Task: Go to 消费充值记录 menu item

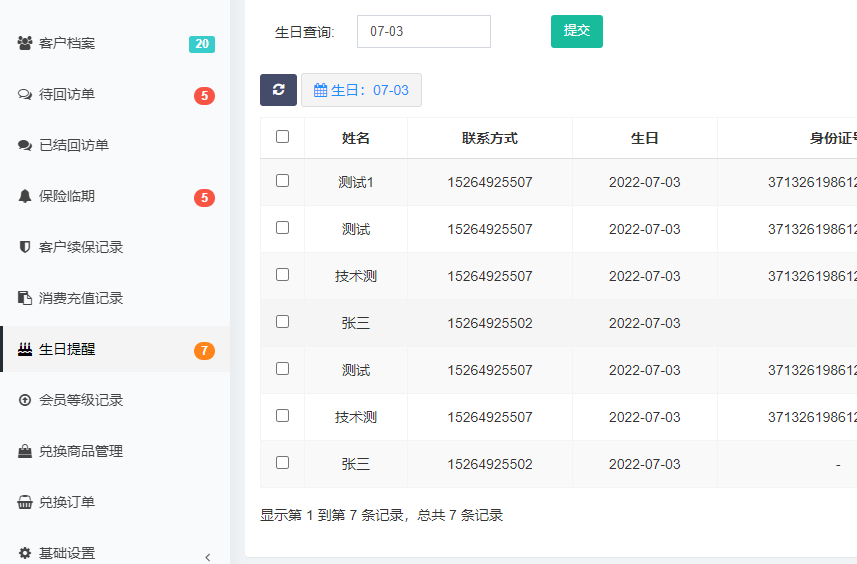Action: (81, 298)
